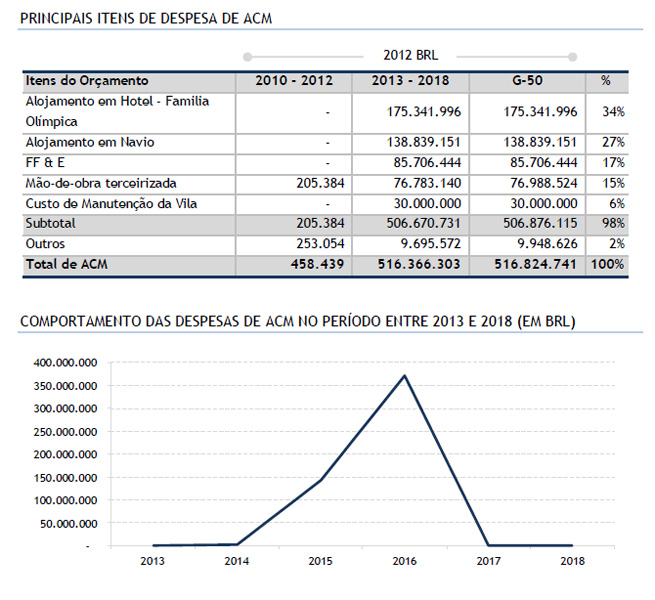Click the 2018 x-axis label
This screenshot has height=600, width=655.
point(572,561)
